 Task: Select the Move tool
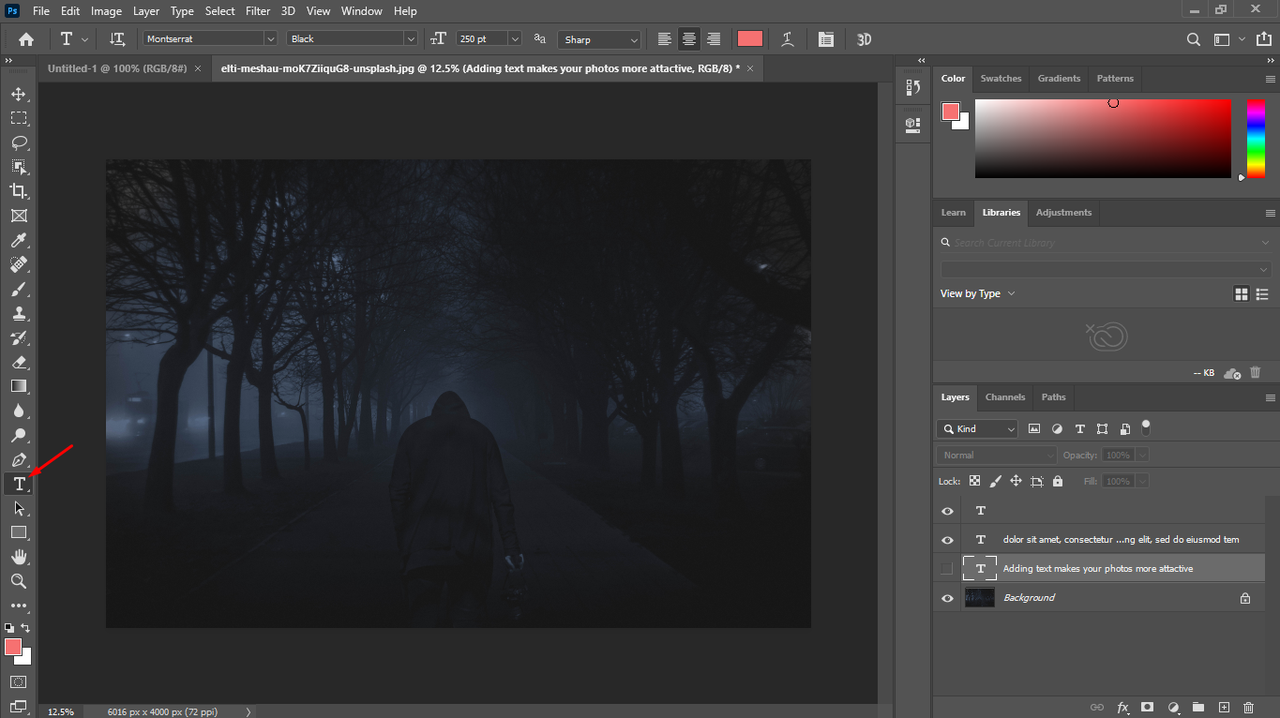tap(19, 94)
